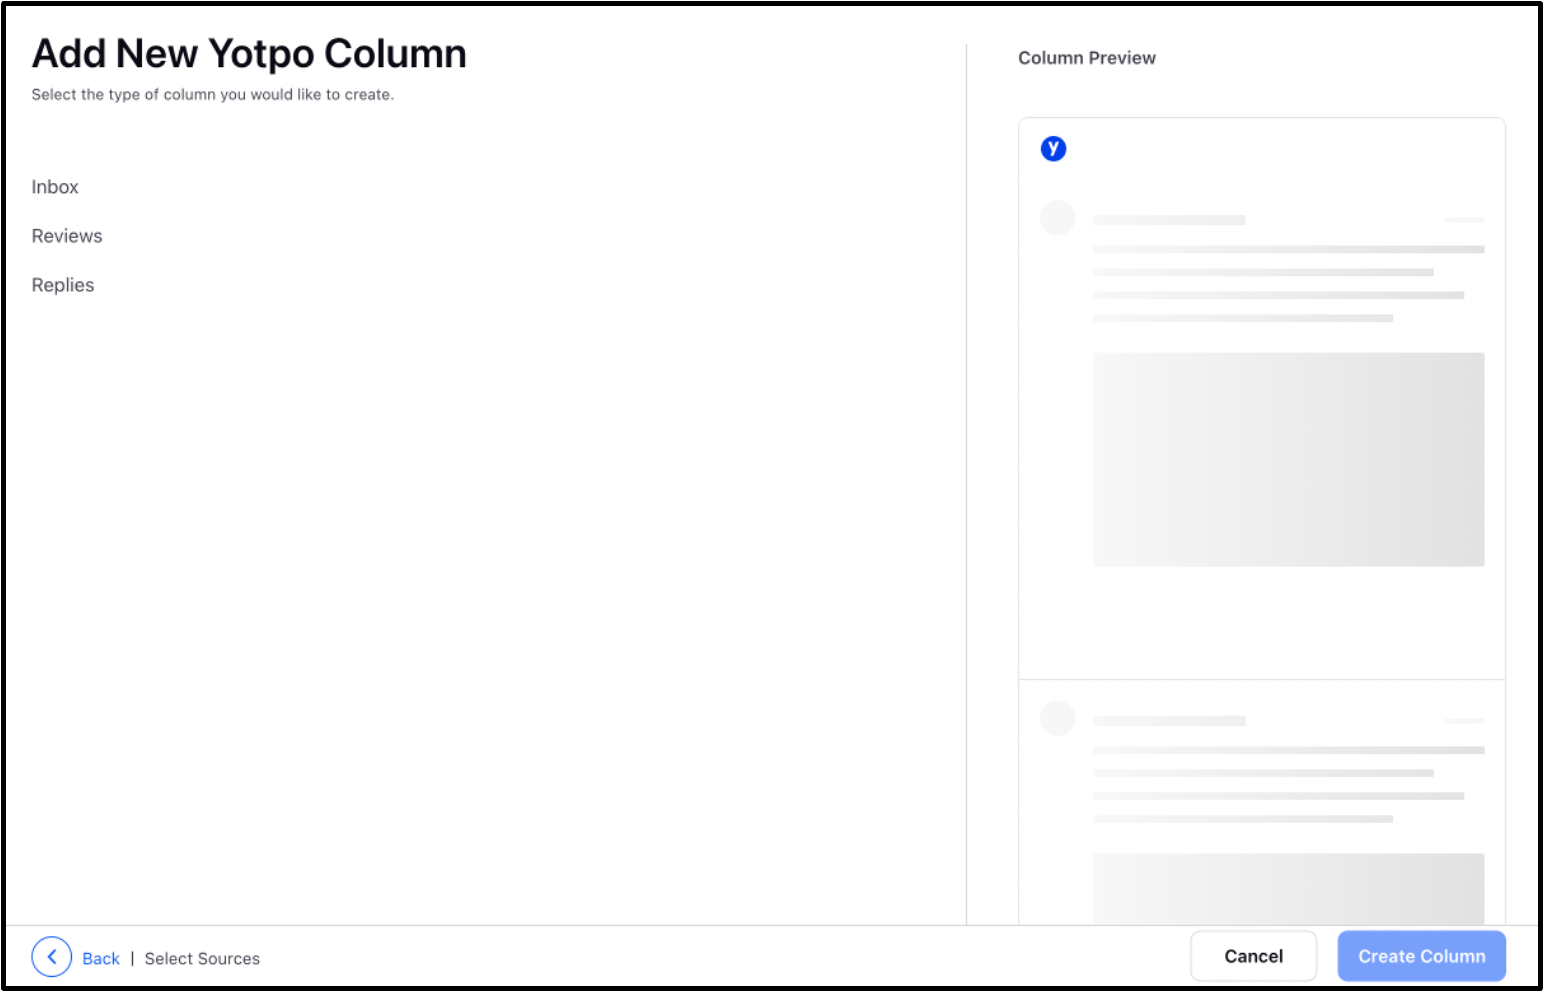Viewport: 1544px width, 992px height.
Task: Click the first placeholder avatar in preview
Action: point(1057,217)
